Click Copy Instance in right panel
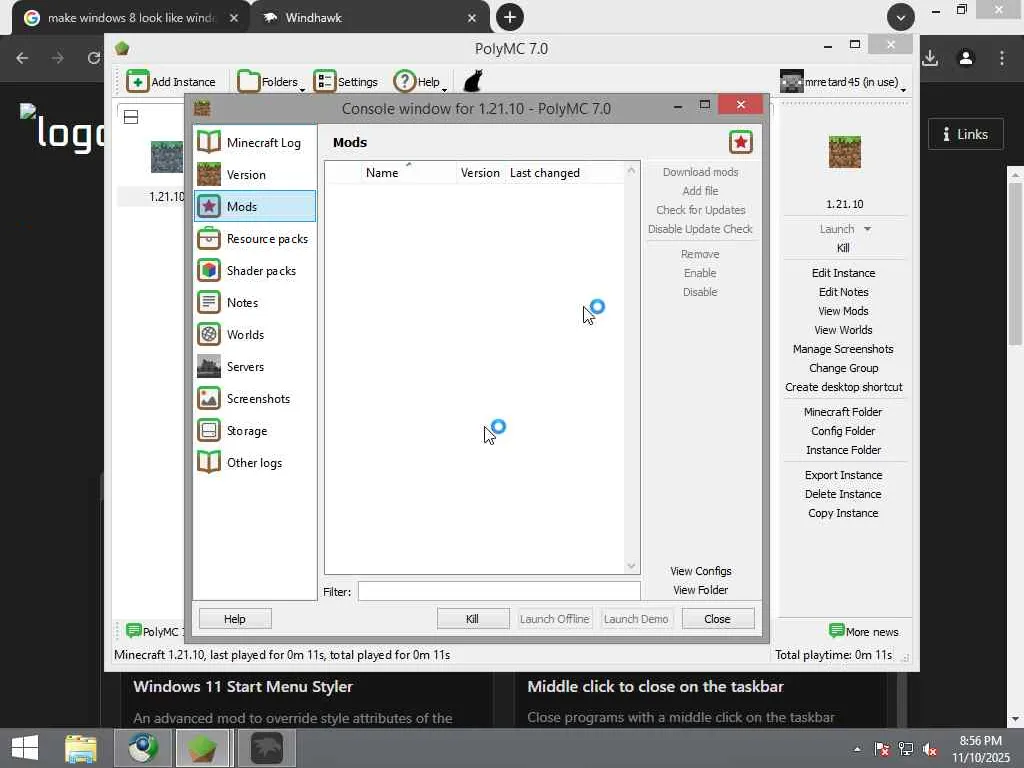 coord(843,513)
